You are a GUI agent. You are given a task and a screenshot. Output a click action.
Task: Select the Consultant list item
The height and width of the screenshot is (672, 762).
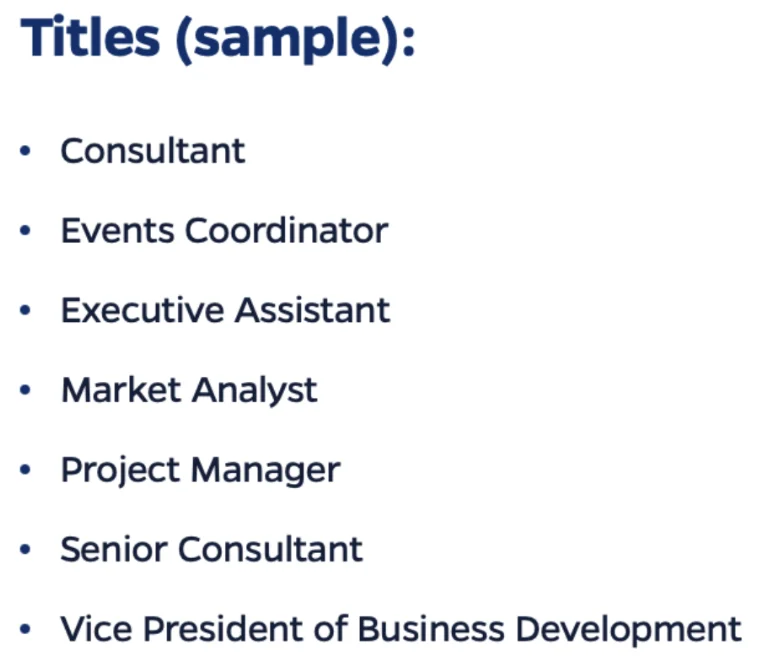(152, 151)
